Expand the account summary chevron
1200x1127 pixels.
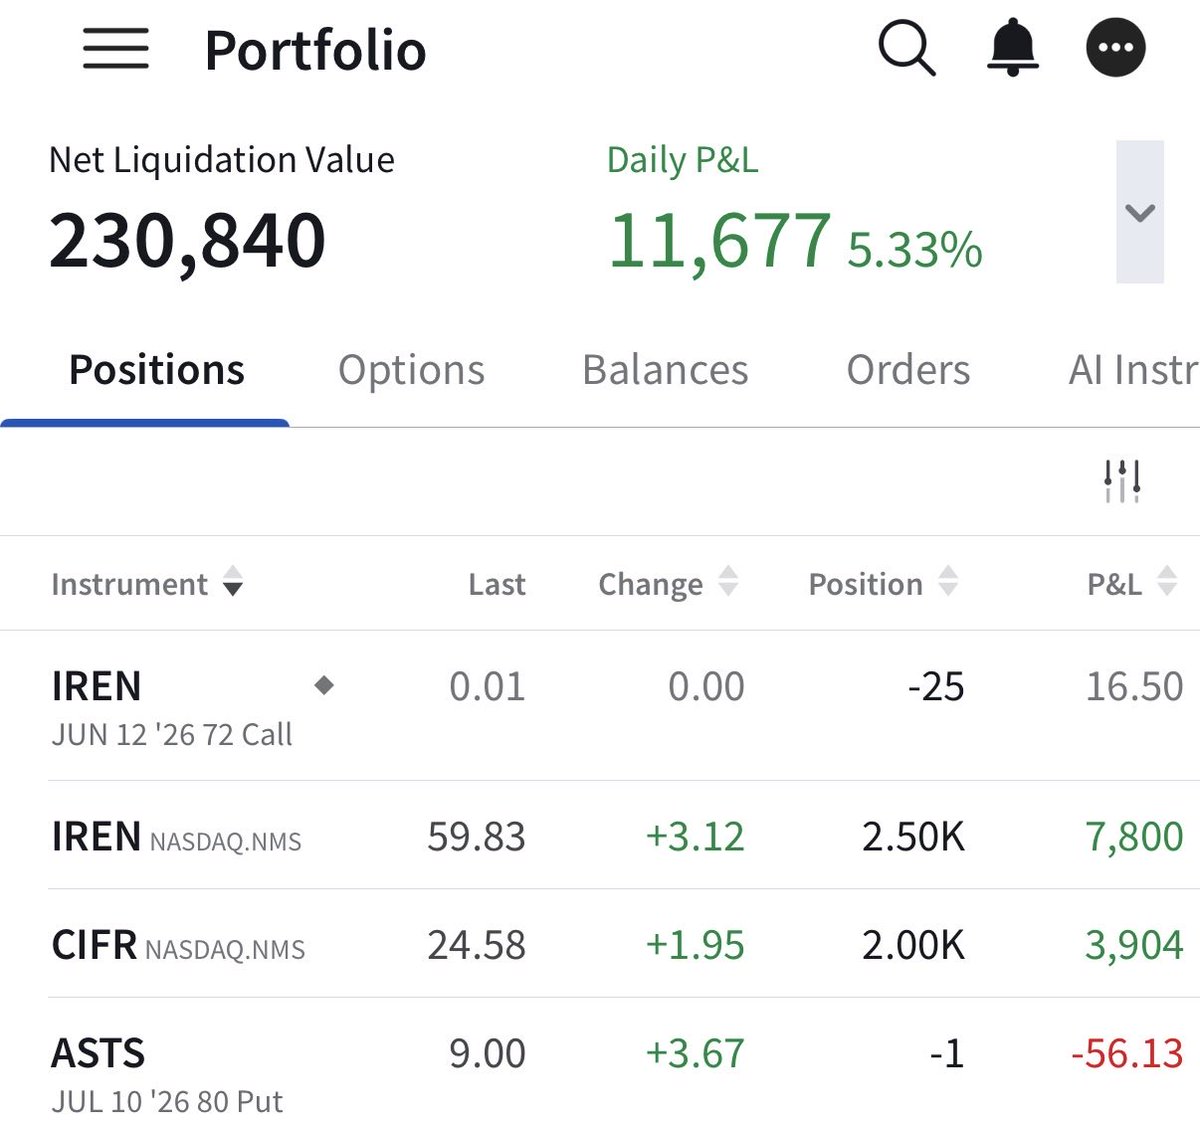tap(1140, 212)
